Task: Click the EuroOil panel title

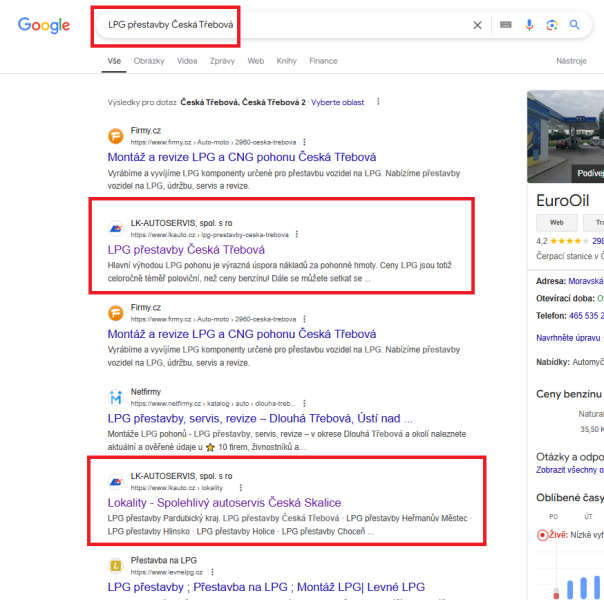Action: coord(562,201)
